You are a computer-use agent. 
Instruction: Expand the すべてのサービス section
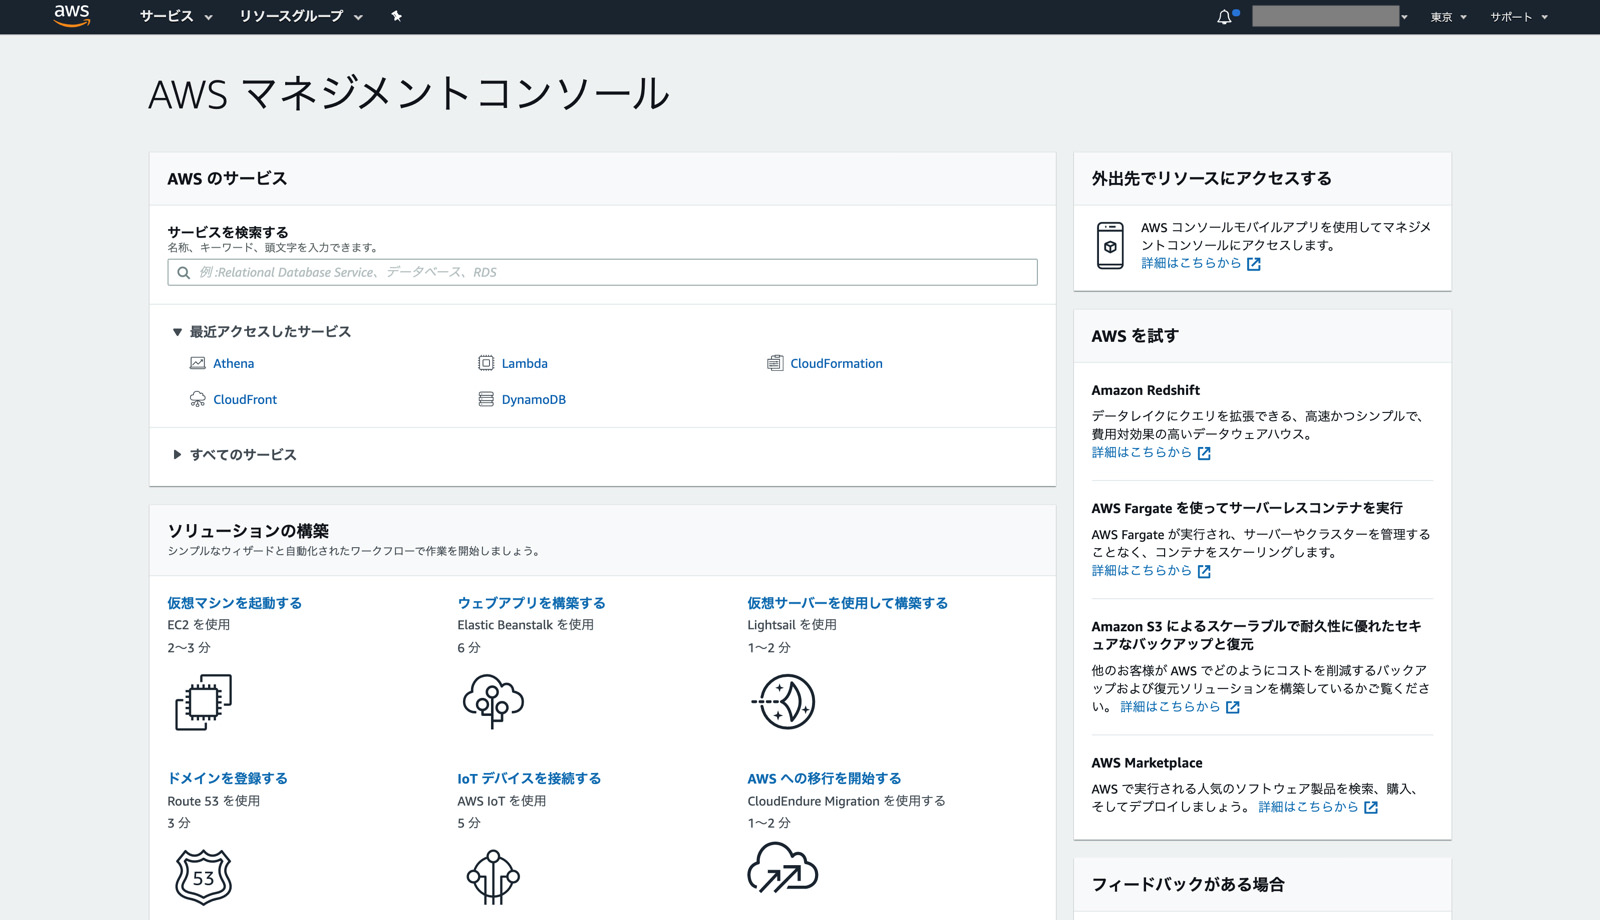pos(177,455)
